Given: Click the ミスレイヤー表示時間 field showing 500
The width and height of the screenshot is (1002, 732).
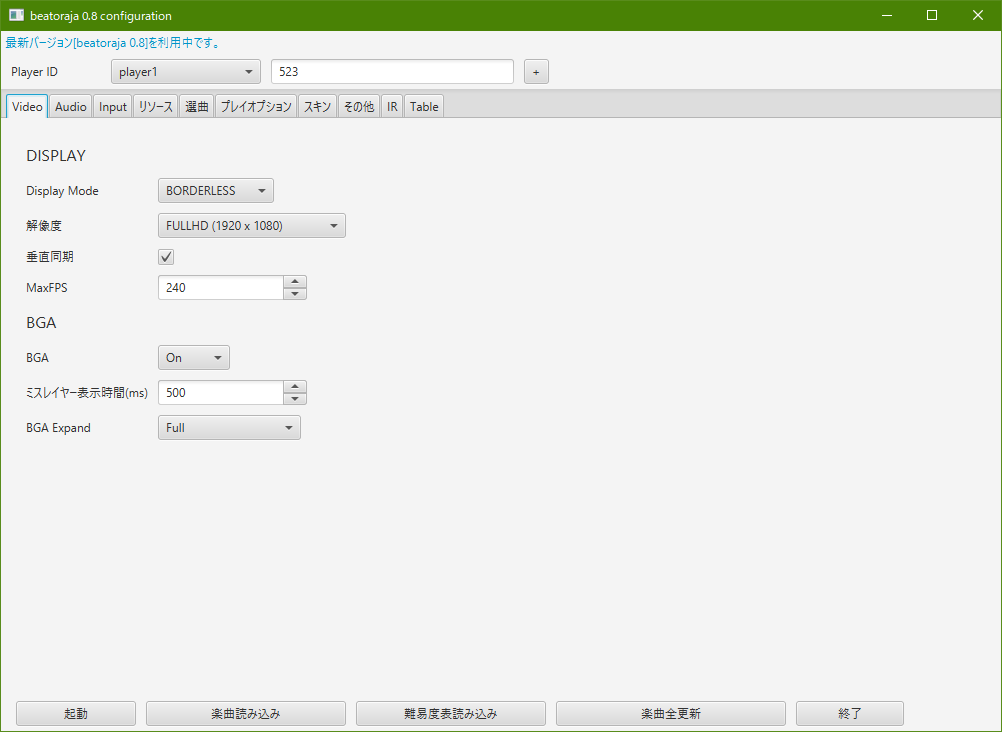Looking at the screenshot, I should point(221,393).
